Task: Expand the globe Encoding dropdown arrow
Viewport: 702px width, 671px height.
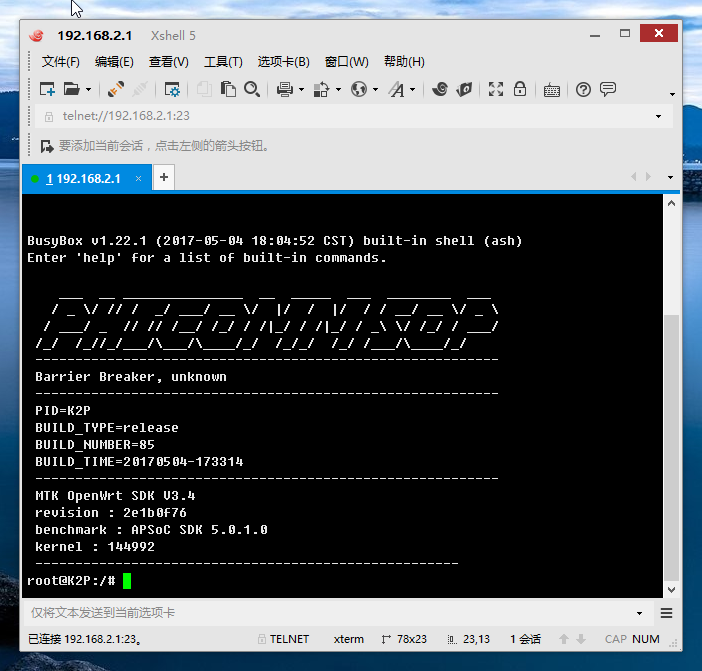Action: (x=375, y=90)
